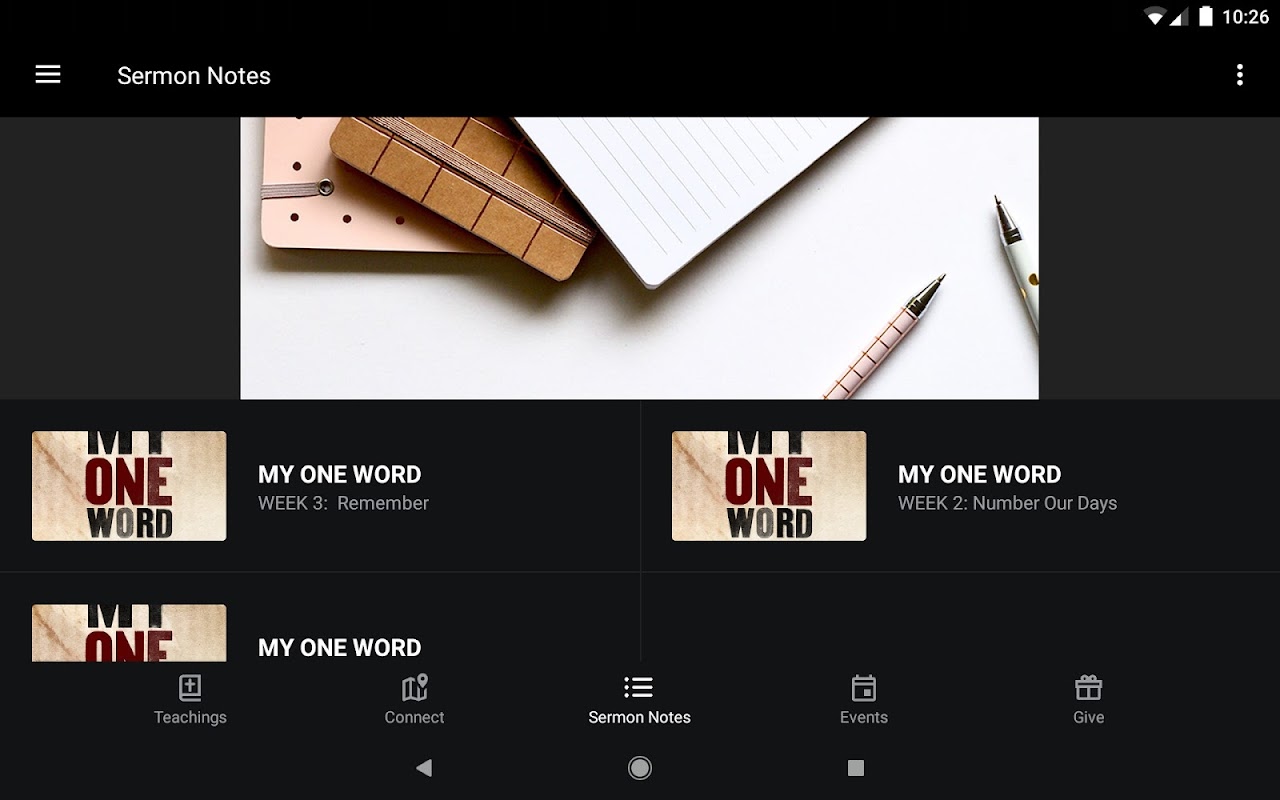Screen dimensions: 1280x800
Task: Tap the Events calendar icon
Action: tap(864, 688)
